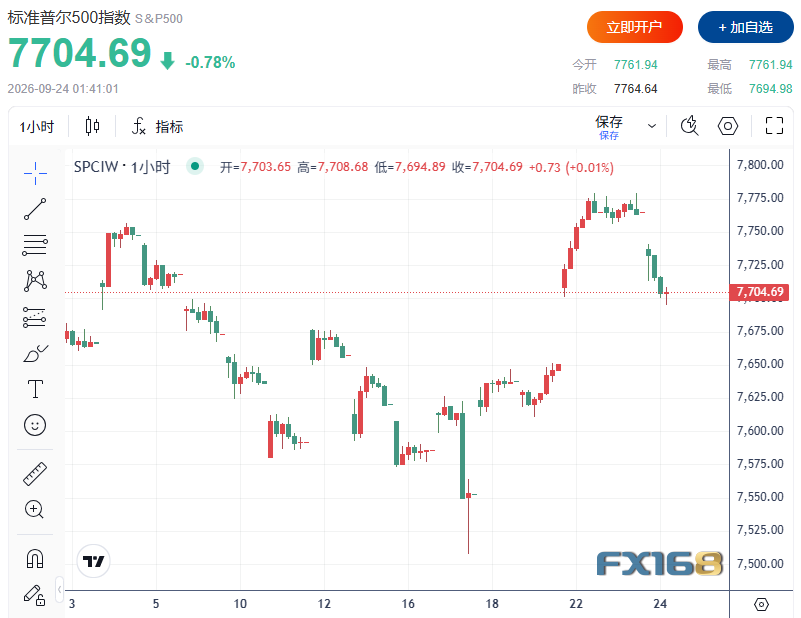Open the Fibonacci retracement tool
The image size is (801, 618).
pyautogui.click(x=35, y=245)
